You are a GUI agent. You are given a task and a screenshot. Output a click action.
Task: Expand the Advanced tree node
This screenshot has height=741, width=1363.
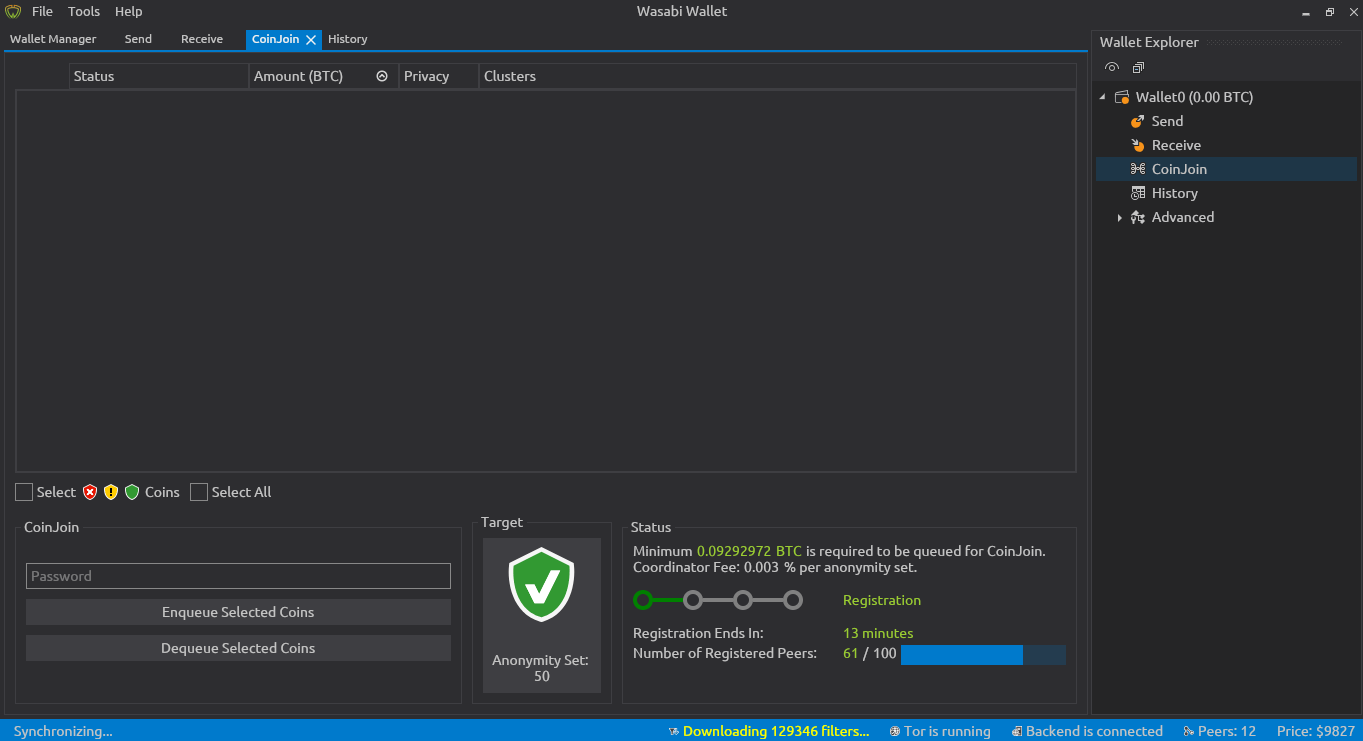click(1119, 217)
